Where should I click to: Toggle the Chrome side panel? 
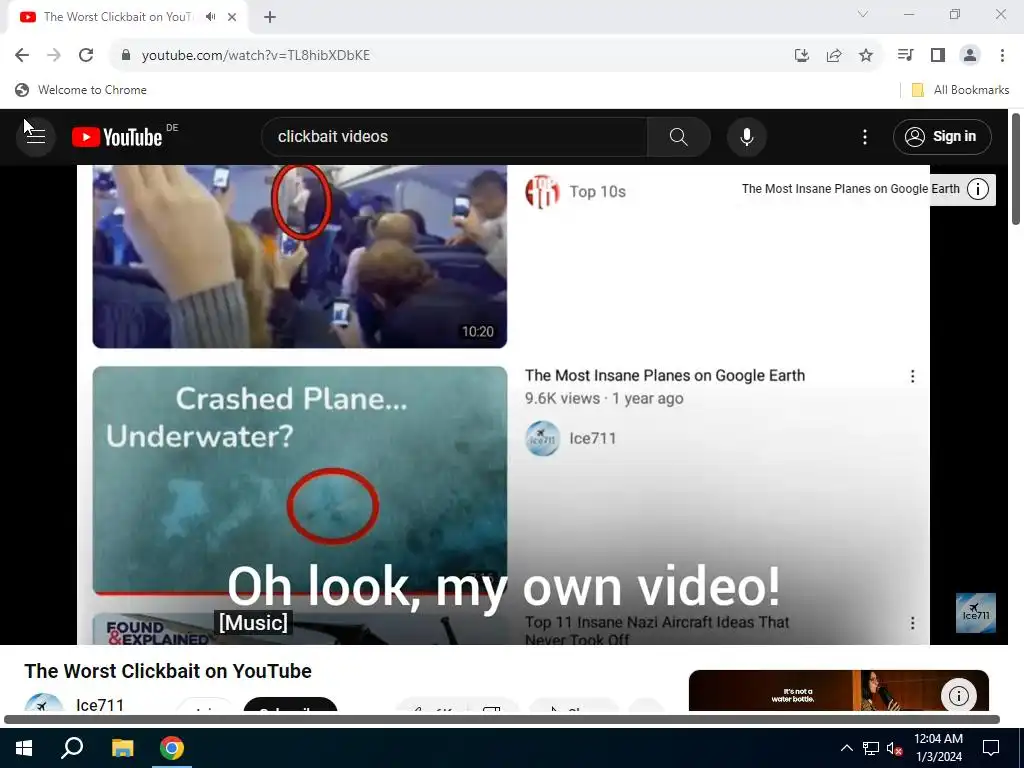click(x=938, y=55)
